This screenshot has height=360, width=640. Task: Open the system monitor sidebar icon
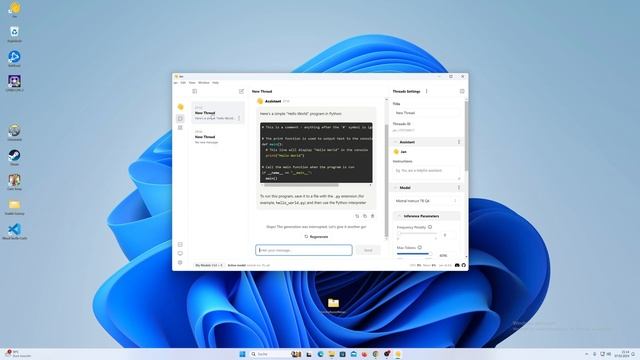pyautogui.click(x=180, y=253)
